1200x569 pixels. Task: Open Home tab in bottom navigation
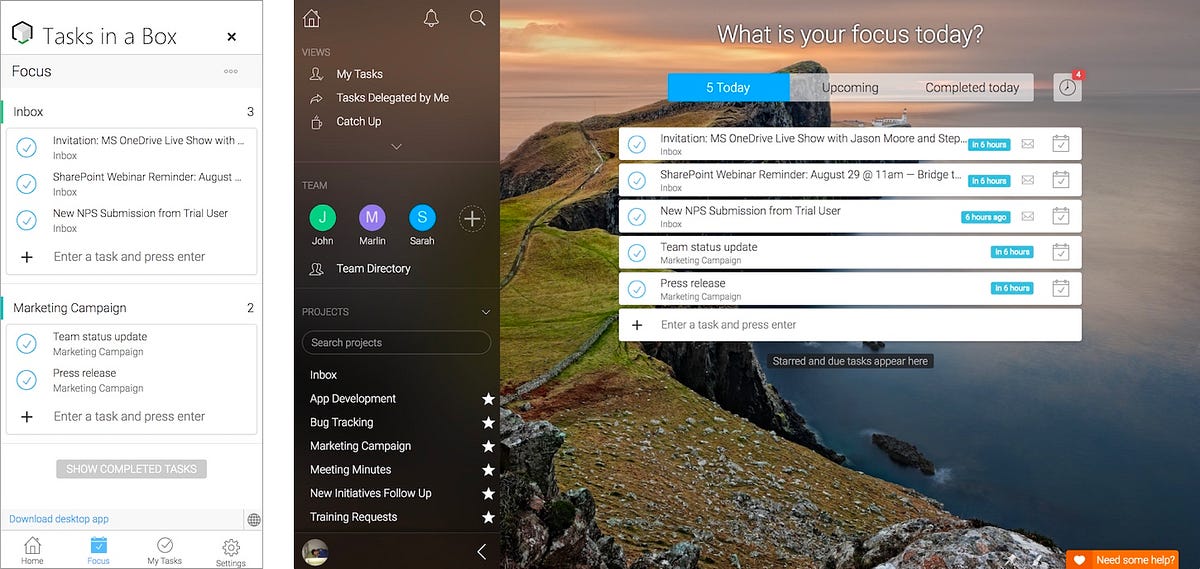point(32,550)
